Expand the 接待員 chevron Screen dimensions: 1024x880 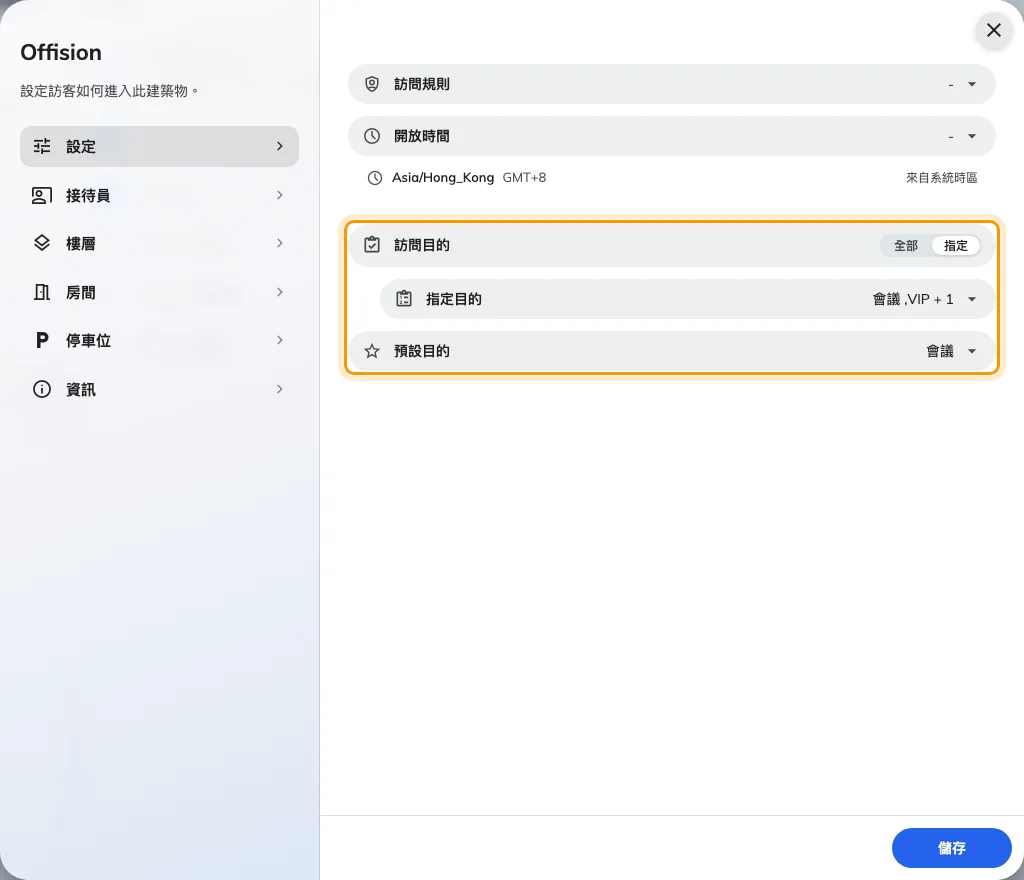pos(280,195)
